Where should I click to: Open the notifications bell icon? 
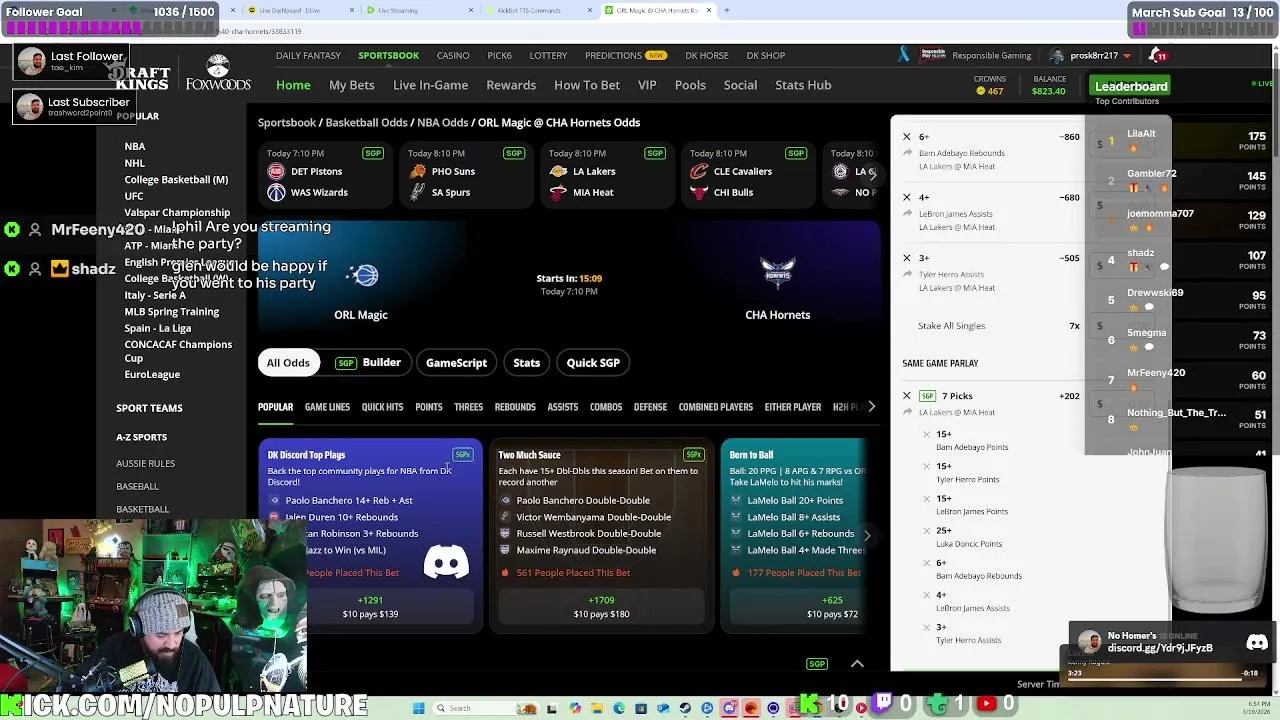pyautogui.click(x=1156, y=56)
